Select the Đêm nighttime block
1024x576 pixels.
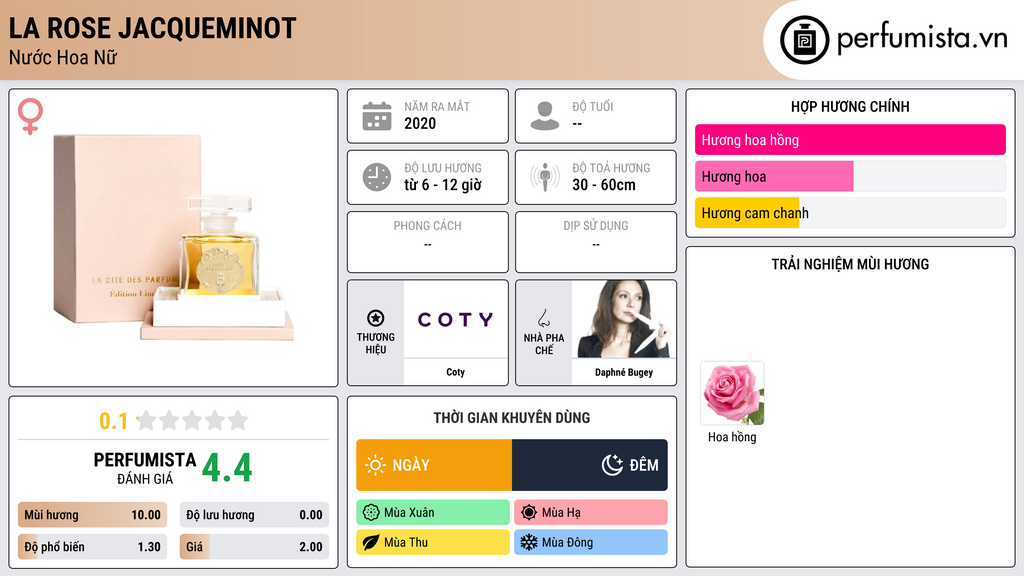pyautogui.click(x=590, y=465)
